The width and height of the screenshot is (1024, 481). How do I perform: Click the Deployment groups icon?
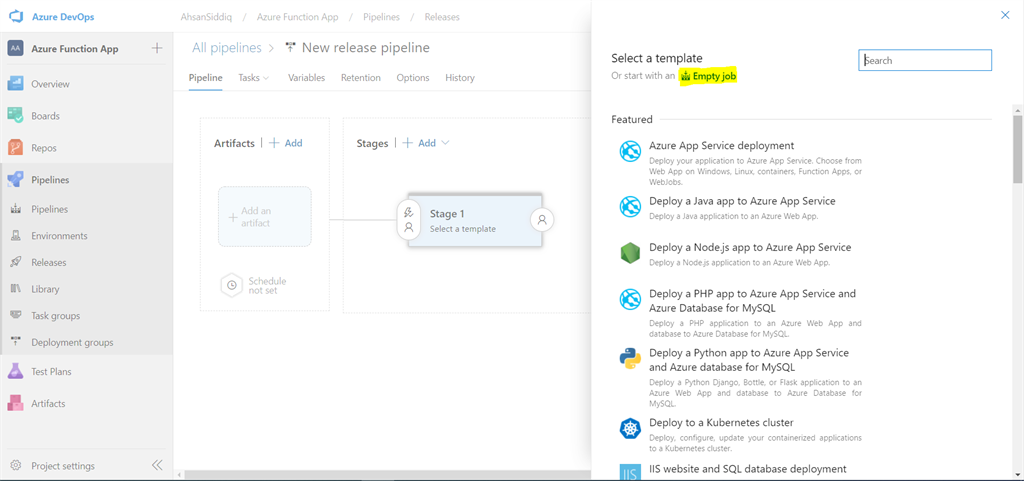click(x=16, y=342)
